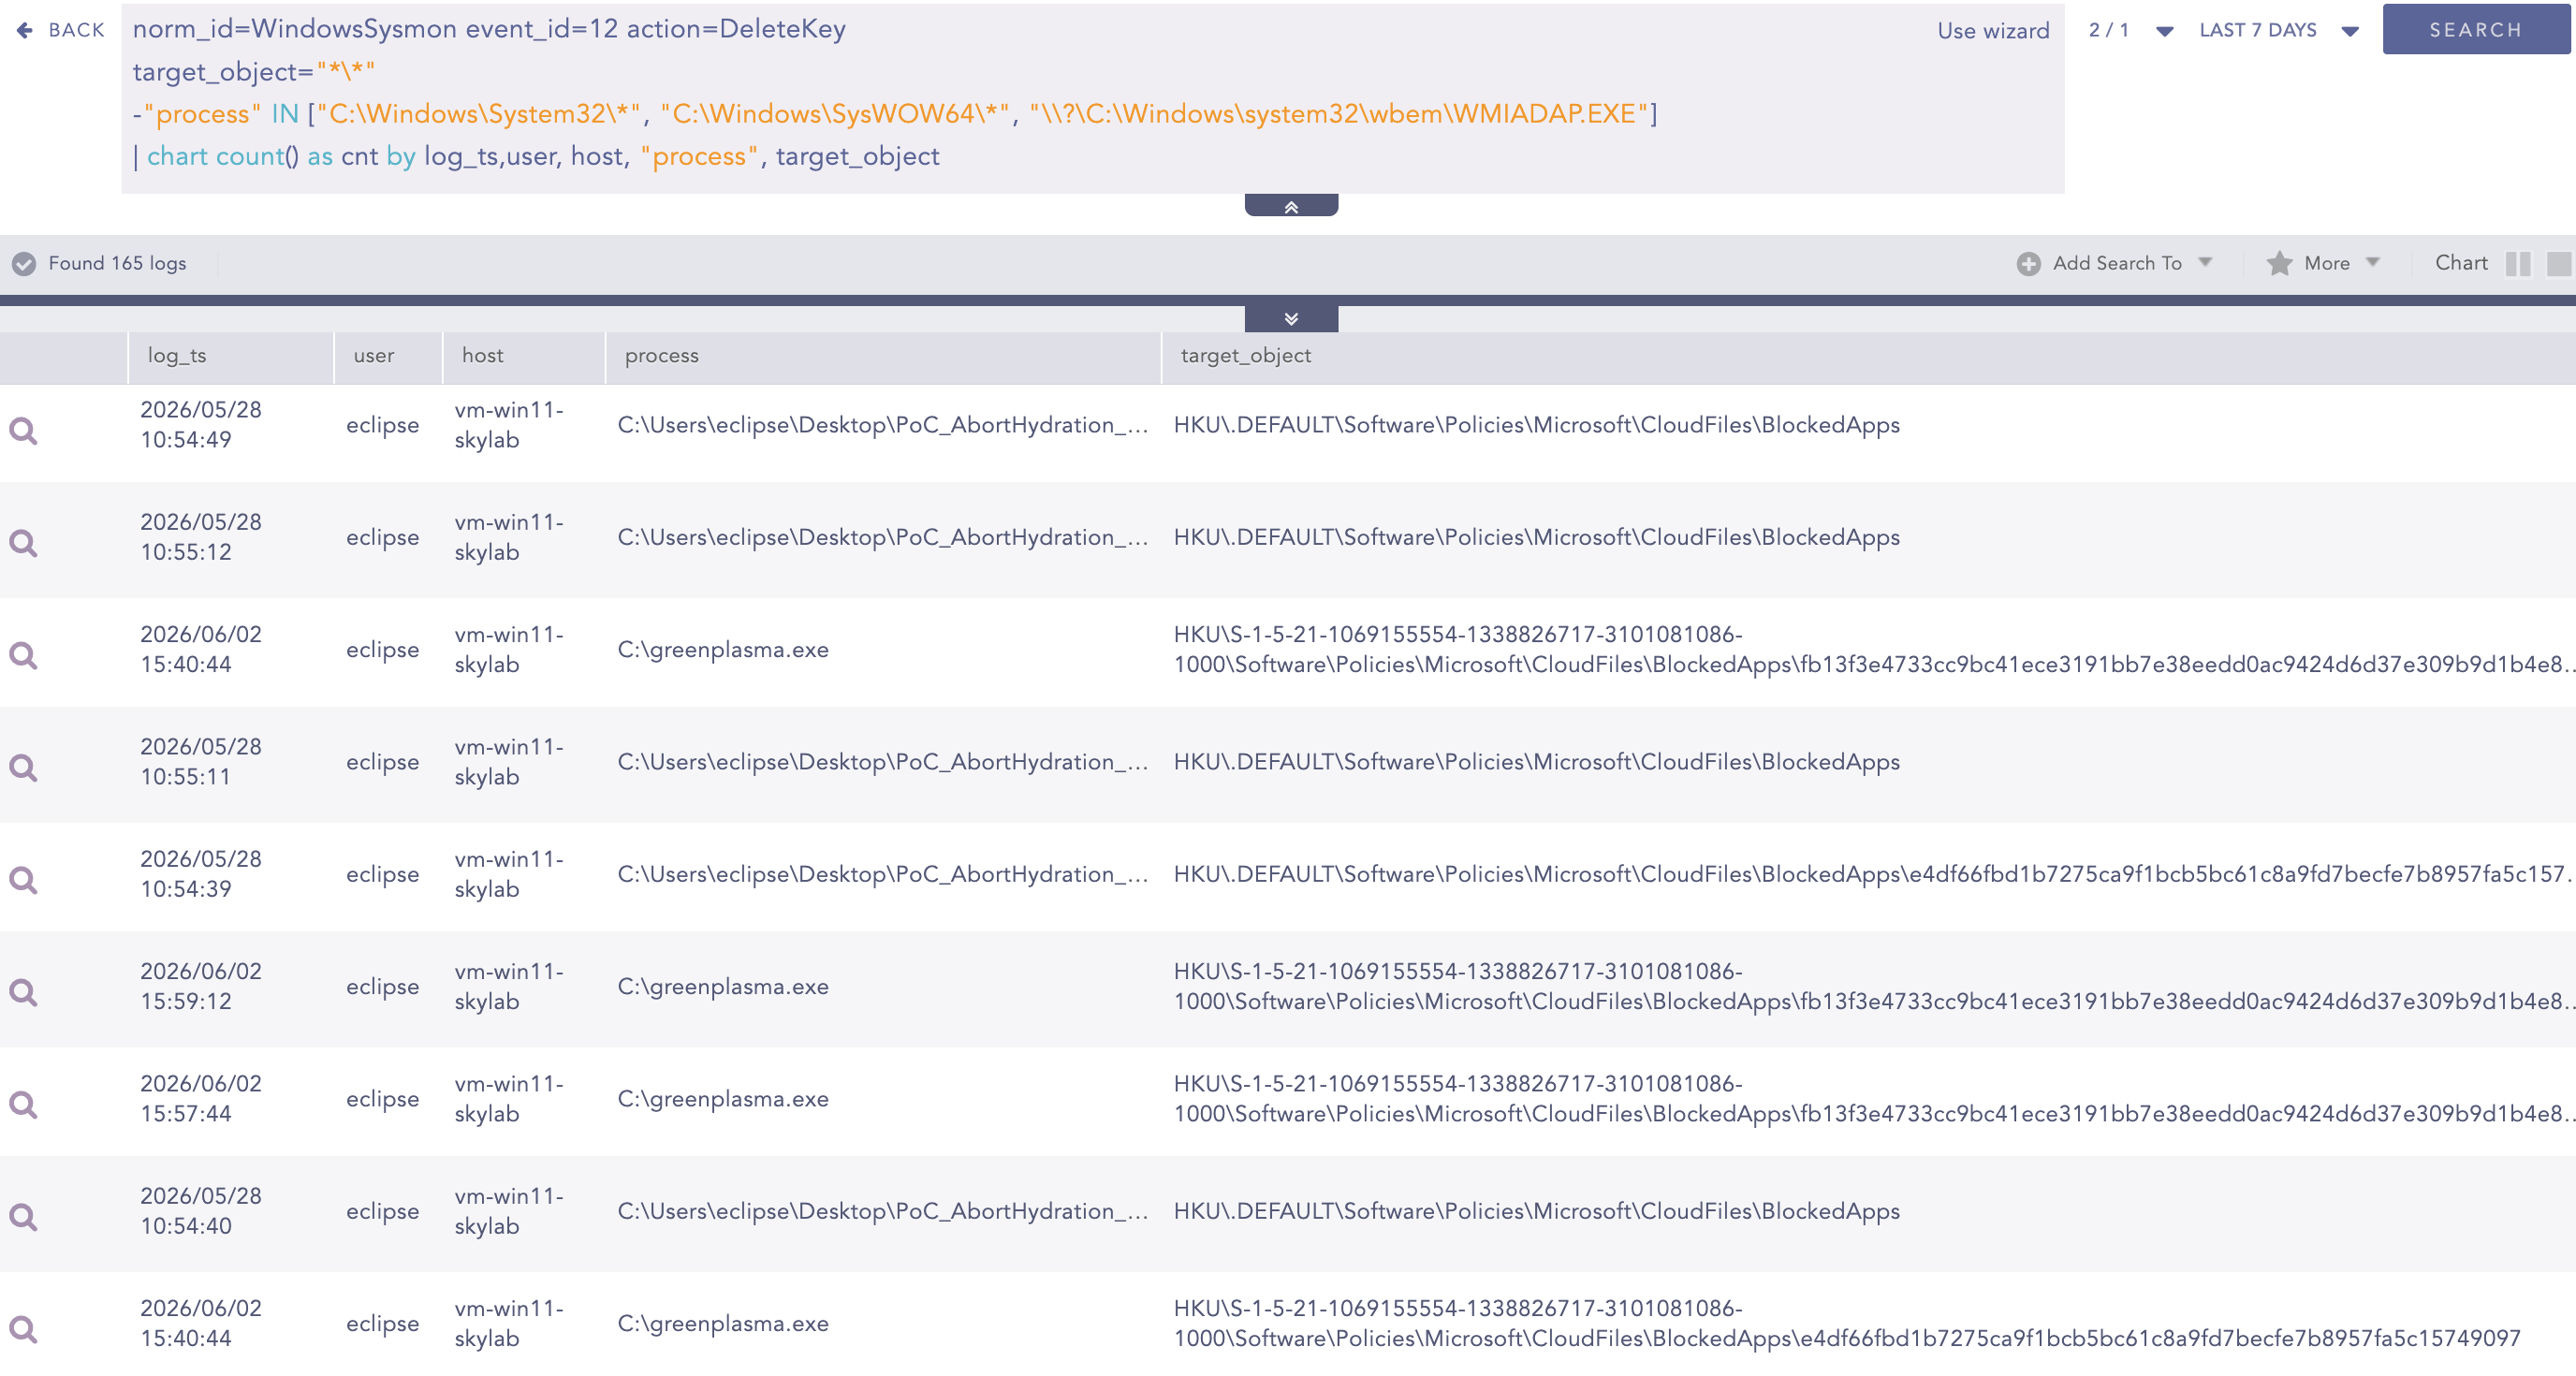
Task: Click target object in 10:54:39 row
Action: click(1872, 874)
